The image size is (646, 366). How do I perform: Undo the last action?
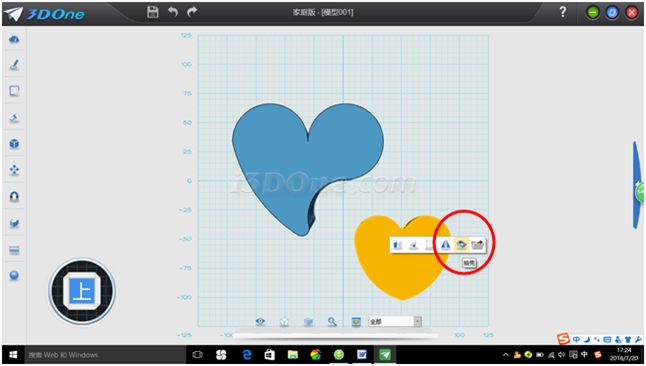(x=173, y=12)
